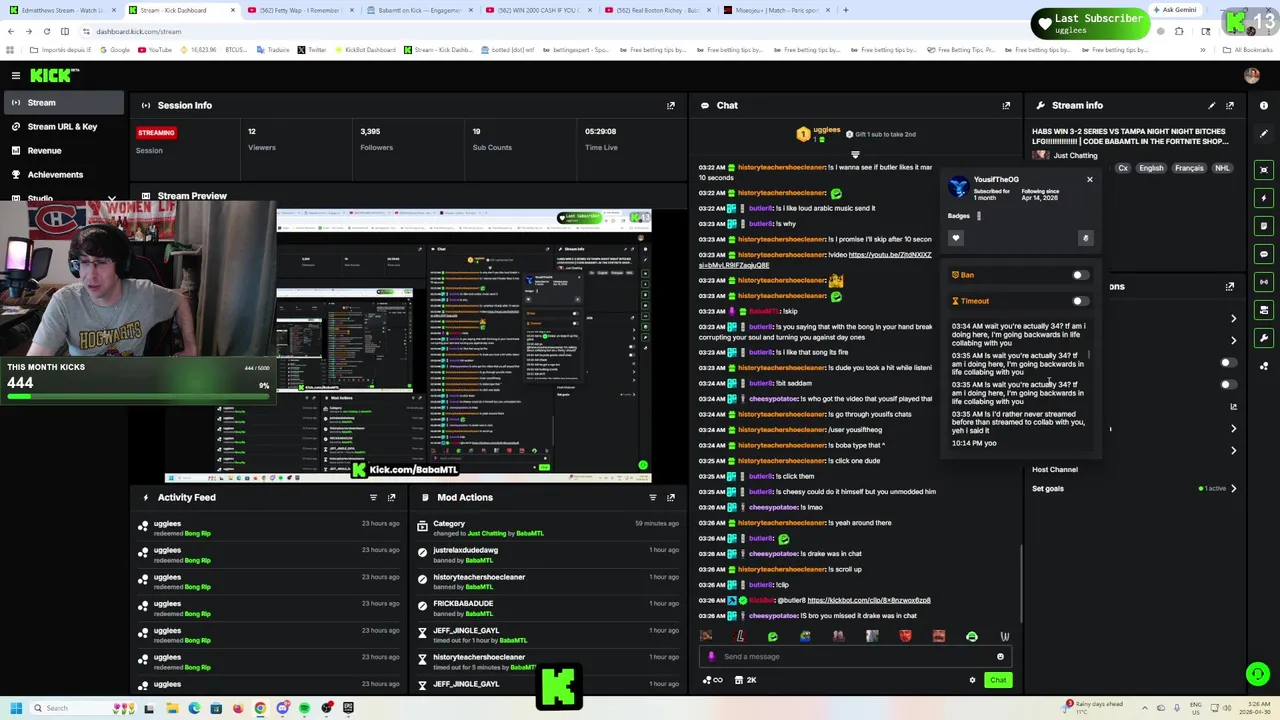Filter the Mod Actions list
Screen dimensions: 1280x720
[652, 497]
